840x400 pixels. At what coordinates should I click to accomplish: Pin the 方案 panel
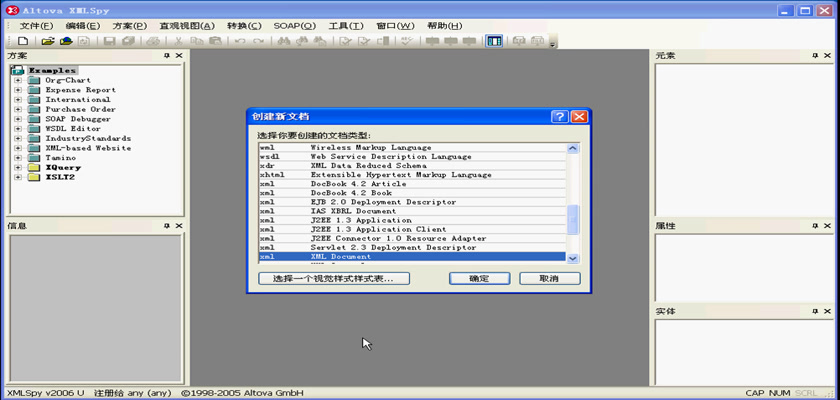click(167, 56)
